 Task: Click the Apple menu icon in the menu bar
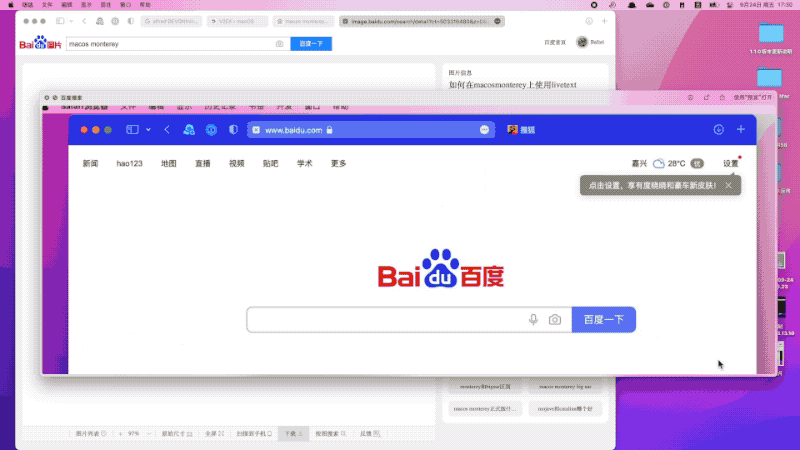click(11, 5)
